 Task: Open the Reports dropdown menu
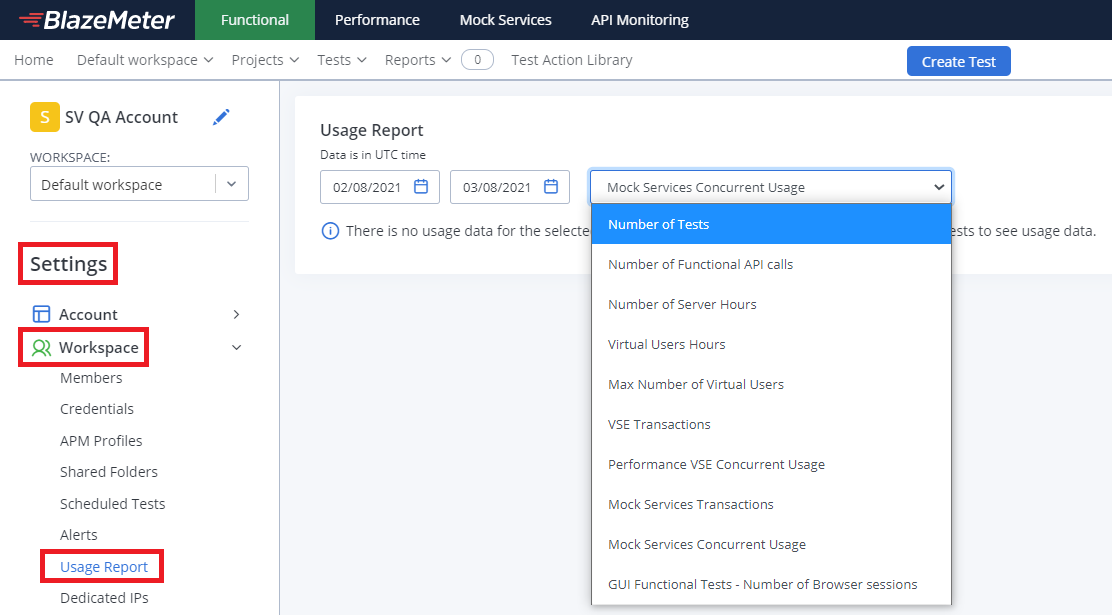click(x=418, y=60)
